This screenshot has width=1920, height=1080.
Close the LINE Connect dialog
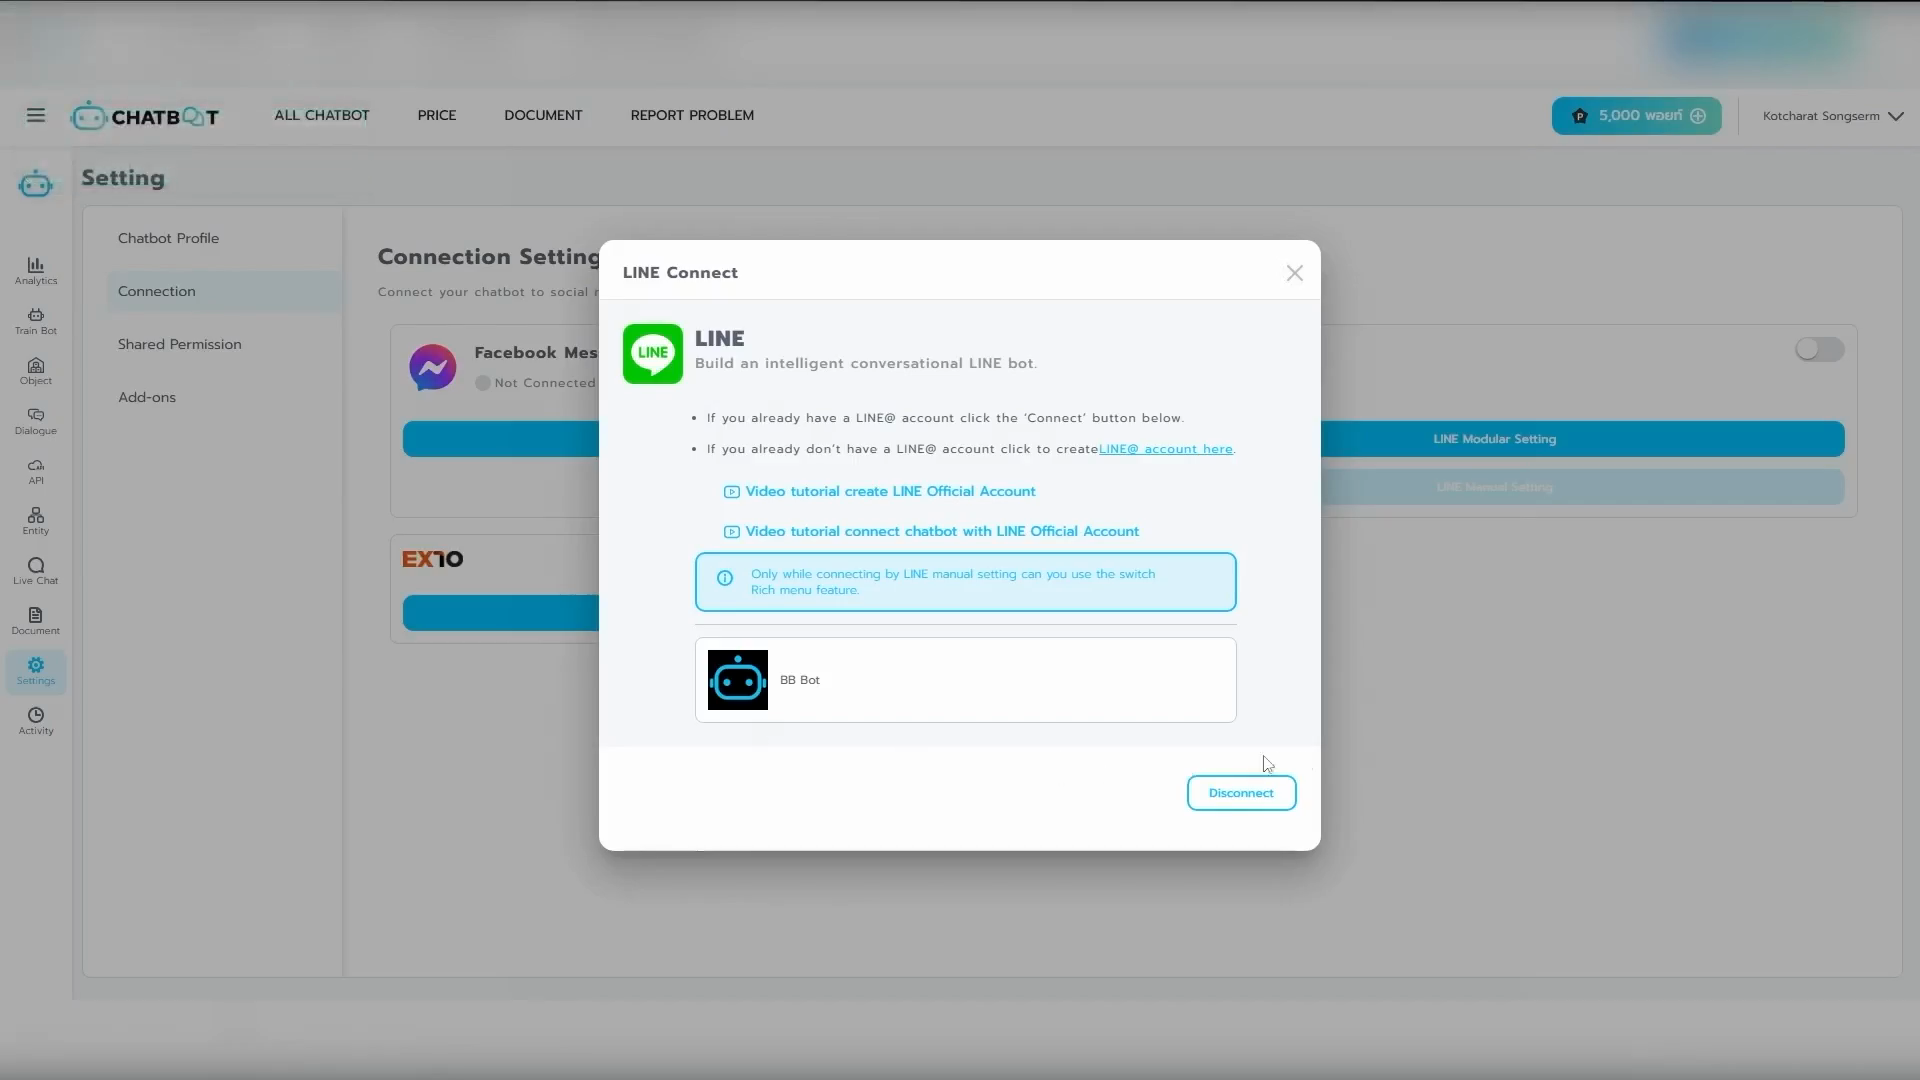pos(1295,273)
